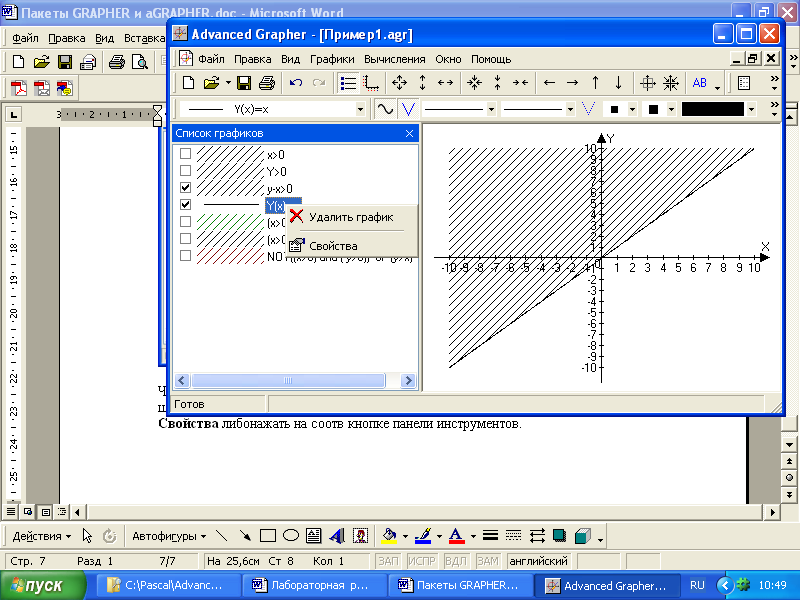Zoom in horizontally icon

[445, 83]
